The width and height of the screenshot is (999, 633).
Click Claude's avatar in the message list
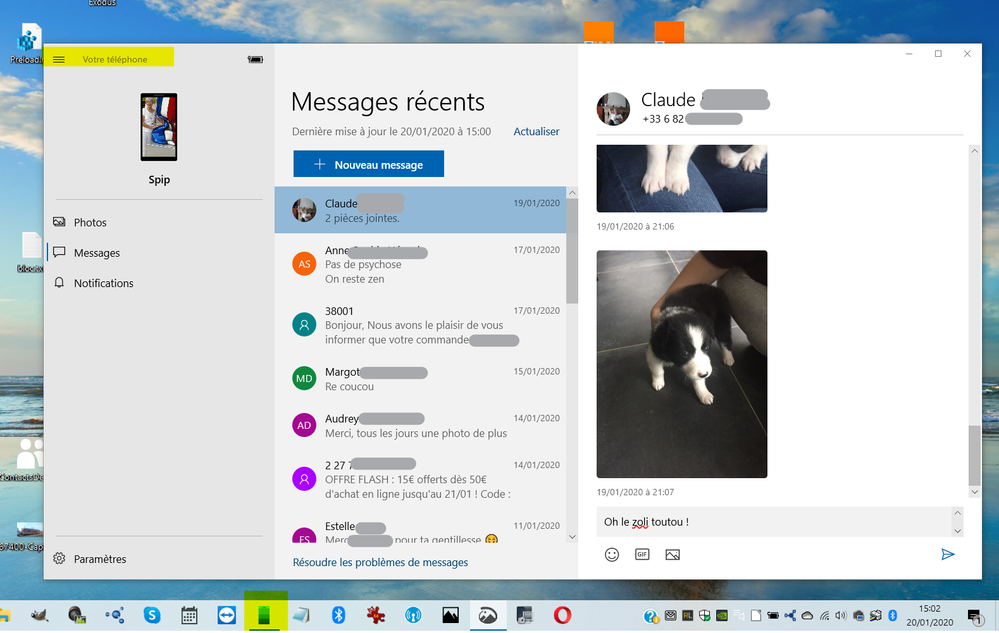tap(304, 210)
